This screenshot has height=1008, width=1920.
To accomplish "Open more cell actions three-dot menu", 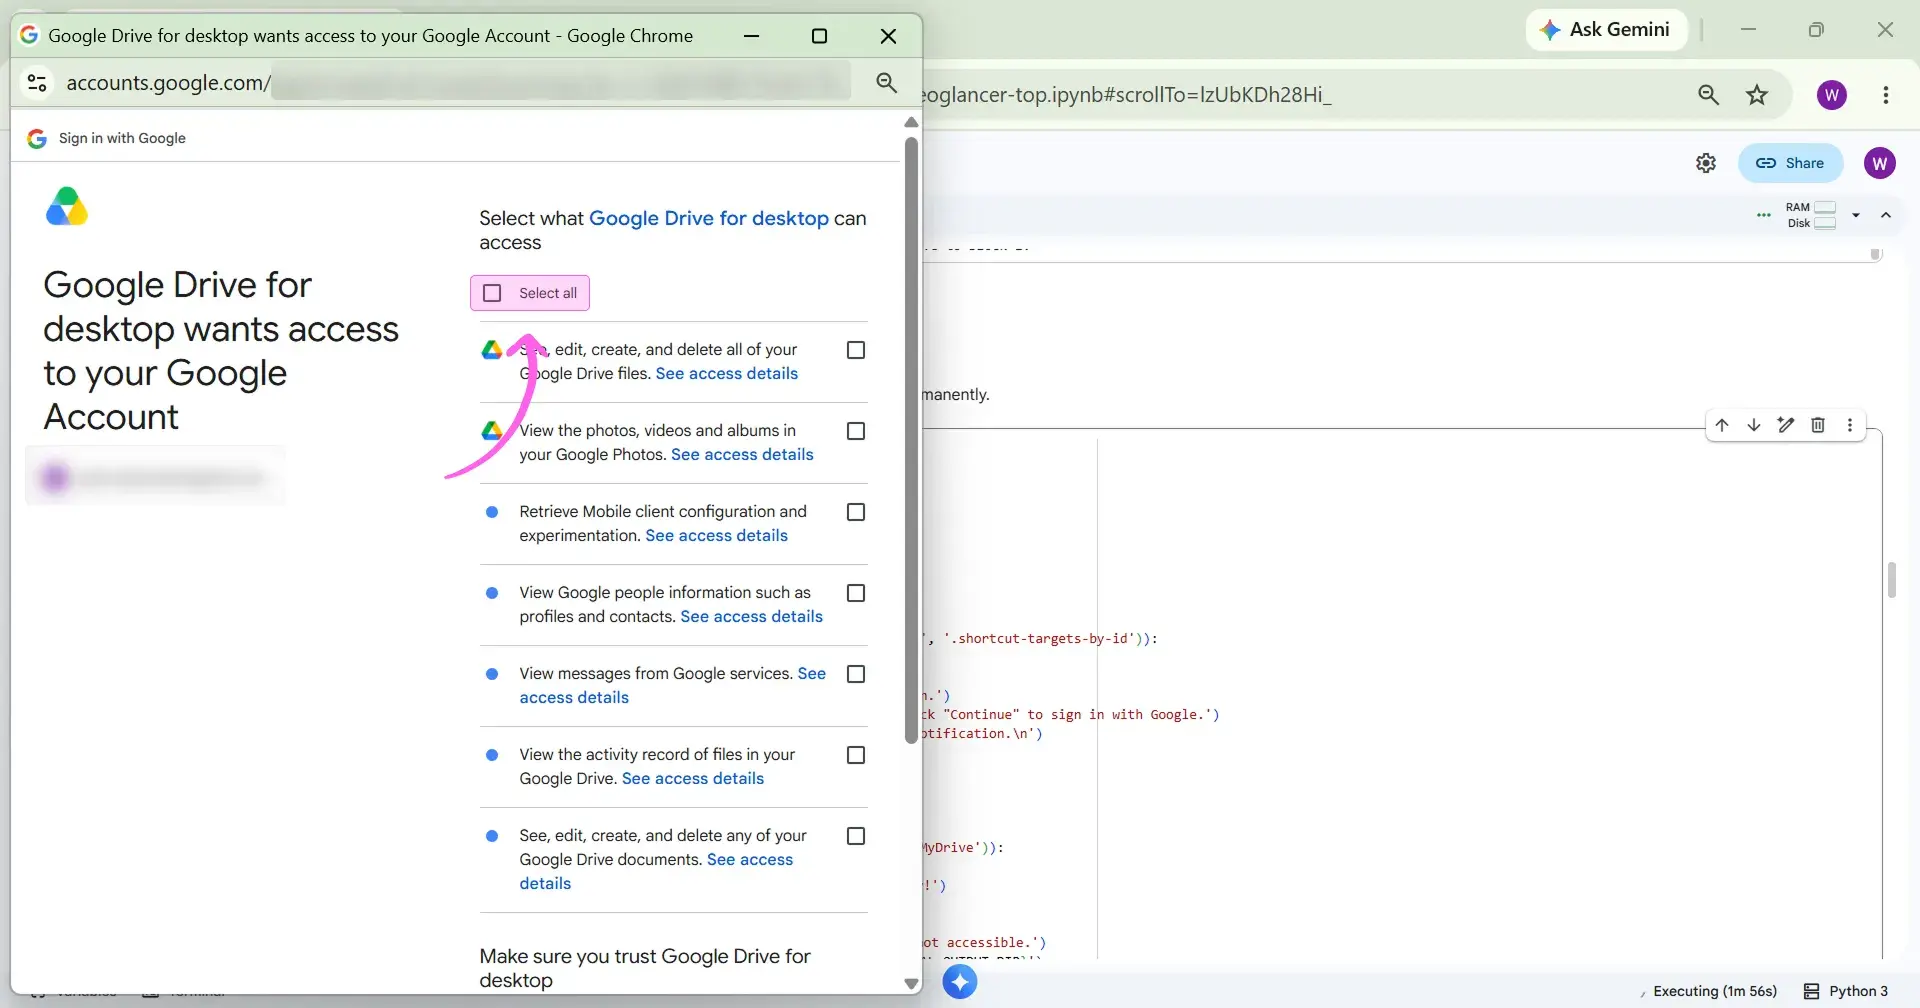I will pyautogui.click(x=1850, y=425).
